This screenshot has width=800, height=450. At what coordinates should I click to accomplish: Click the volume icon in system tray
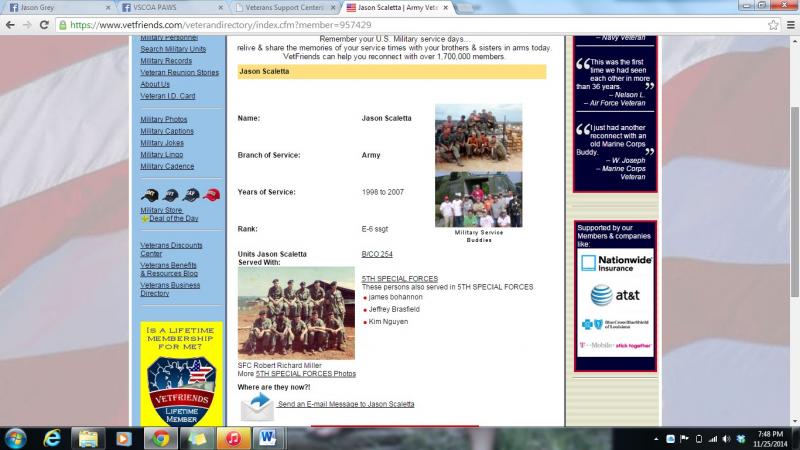click(726, 439)
